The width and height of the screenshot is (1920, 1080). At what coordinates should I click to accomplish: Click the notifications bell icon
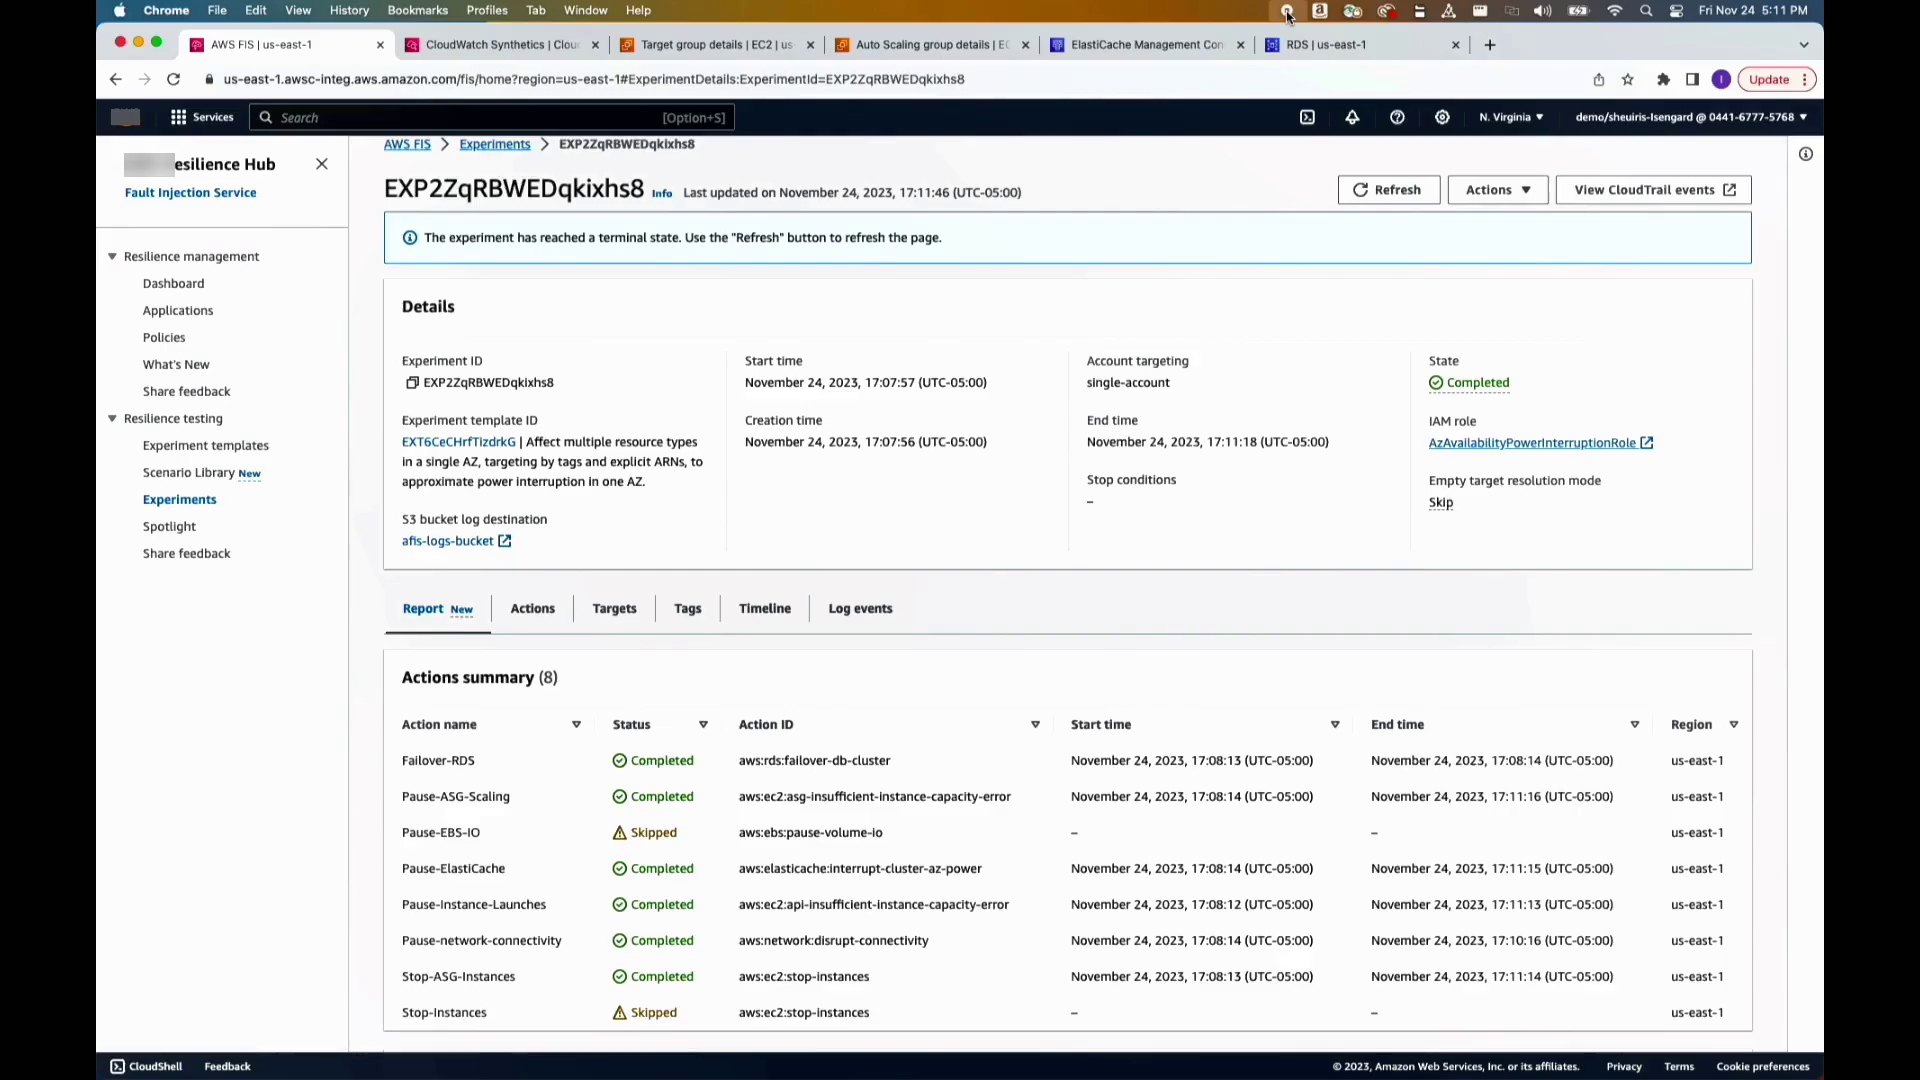(1352, 117)
